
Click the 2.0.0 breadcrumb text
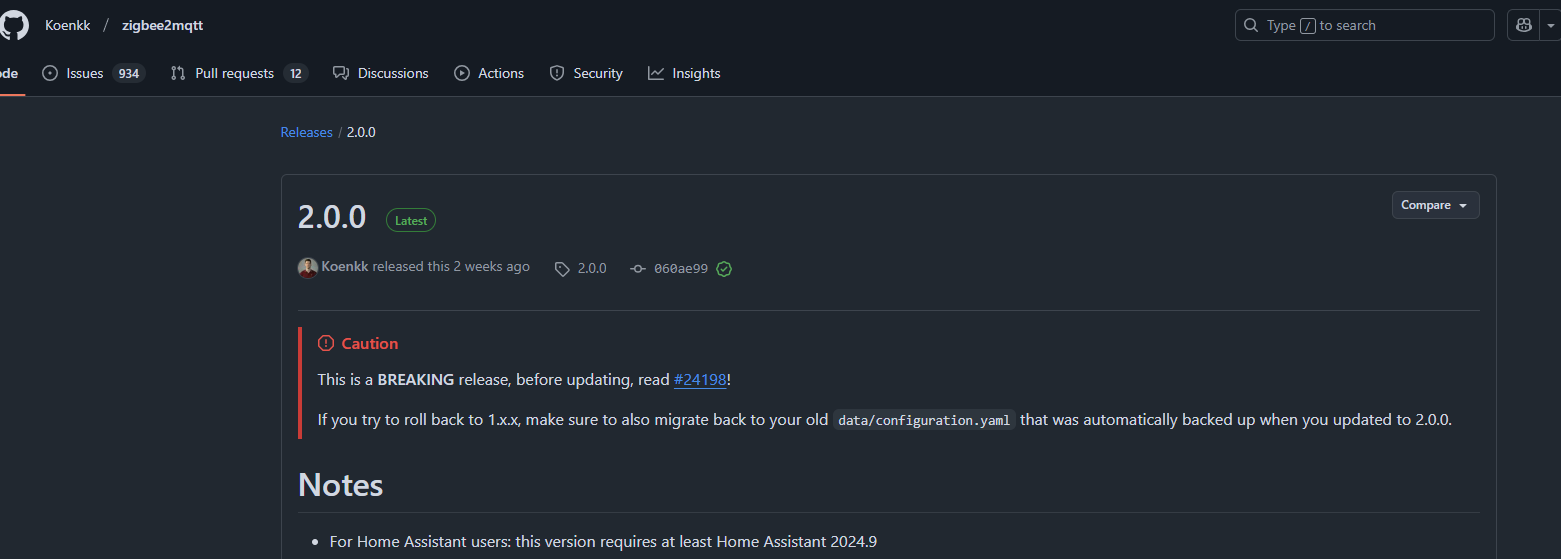(x=361, y=132)
